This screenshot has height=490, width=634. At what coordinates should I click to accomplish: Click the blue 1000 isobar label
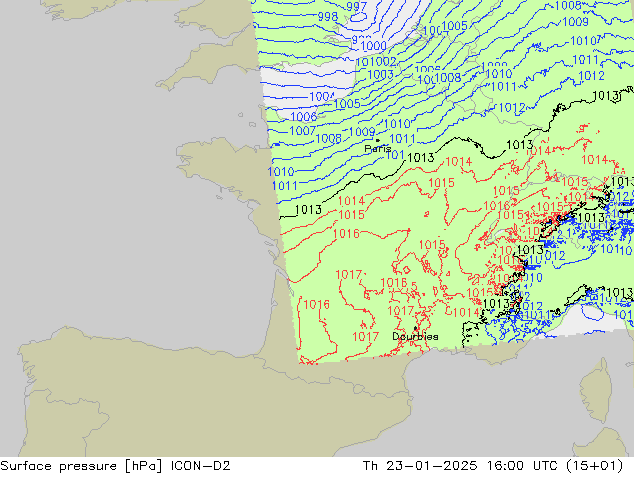pyautogui.click(x=373, y=46)
